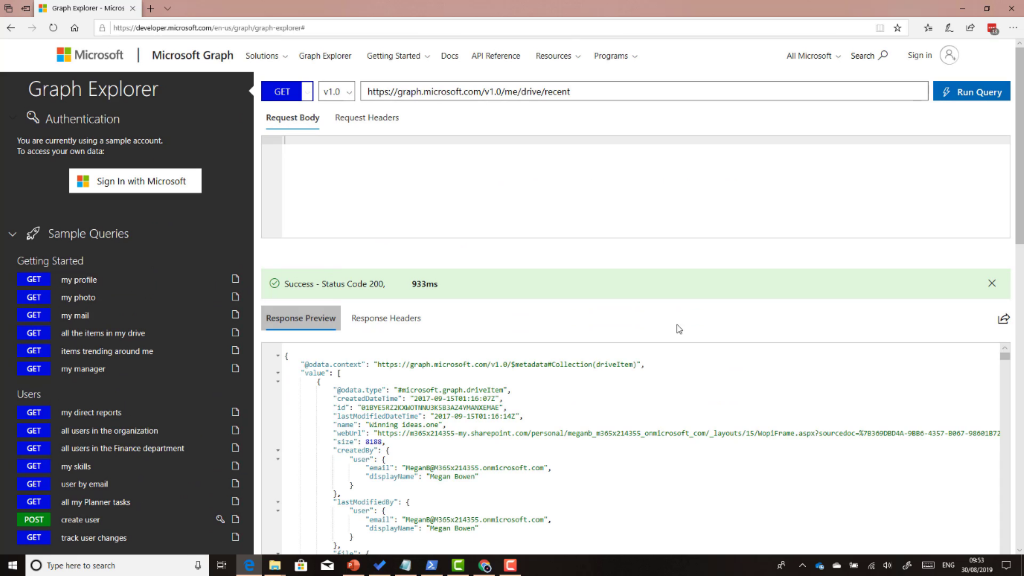Open docs icon for my photo query
The image size is (1024, 576).
235,296
